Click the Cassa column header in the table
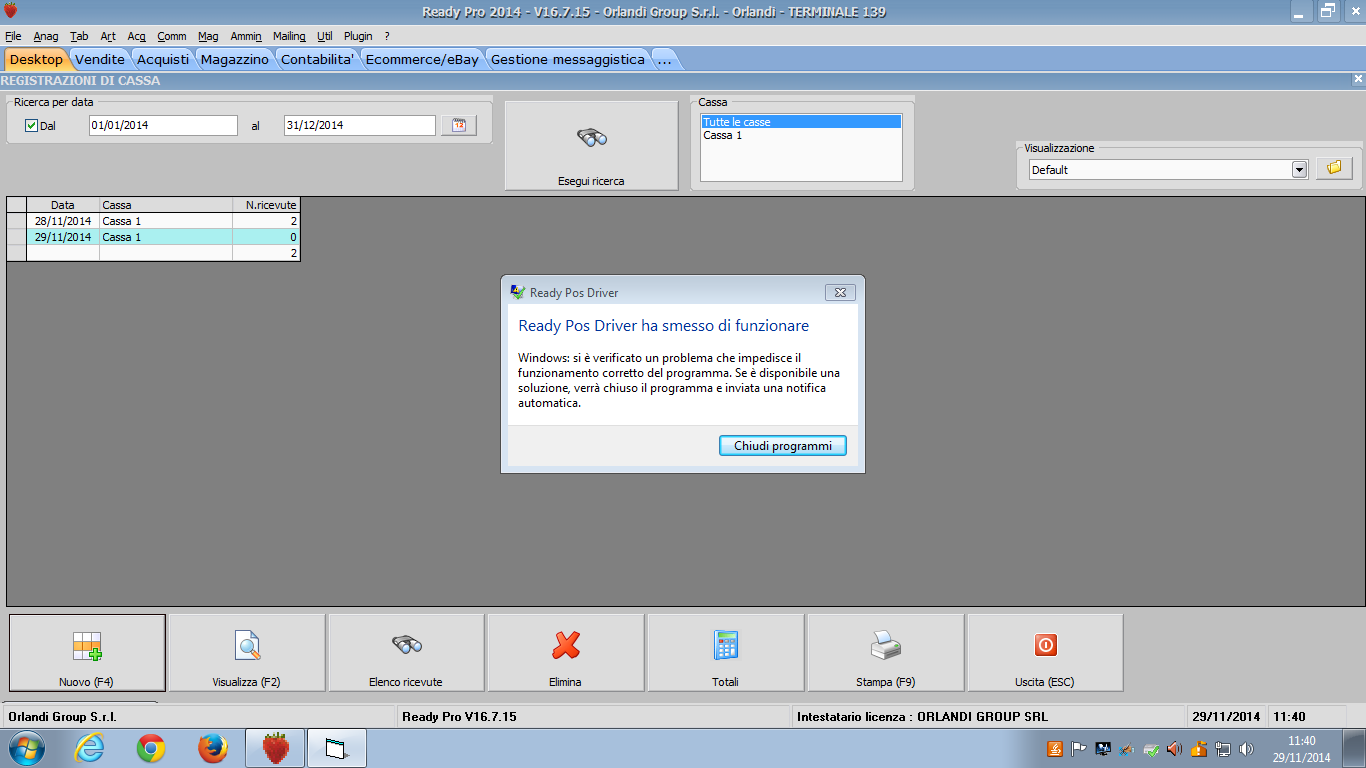The width and height of the screenshot is (1366, 768). (x=166, y=205)
